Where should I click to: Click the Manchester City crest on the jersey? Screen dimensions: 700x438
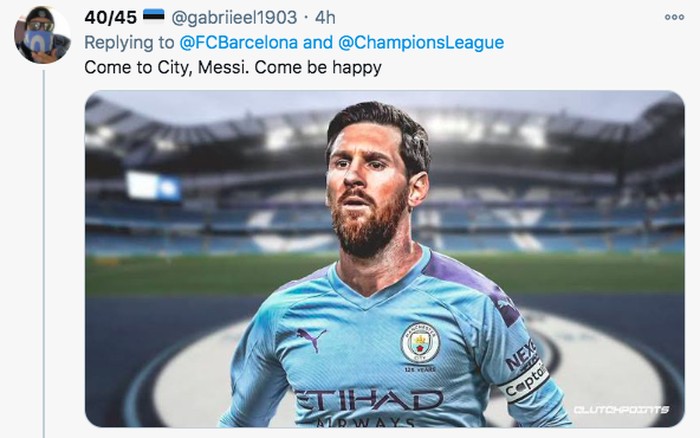[420, 342]
